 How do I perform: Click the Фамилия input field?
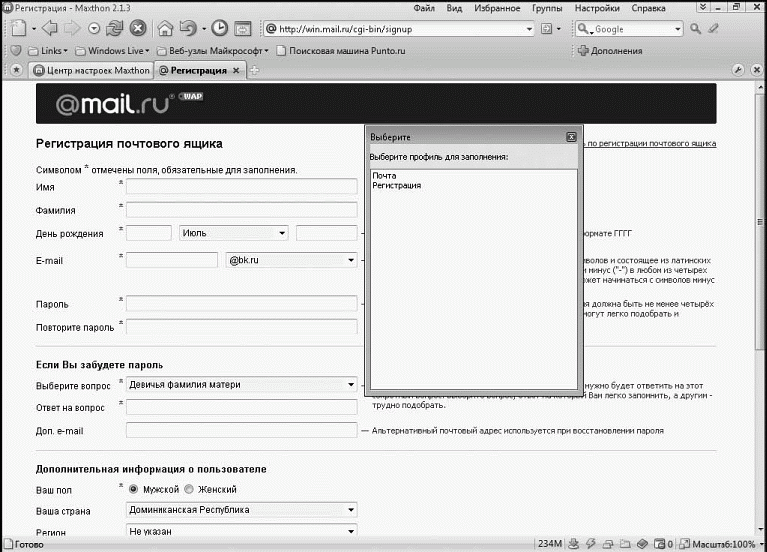[242, 209]
